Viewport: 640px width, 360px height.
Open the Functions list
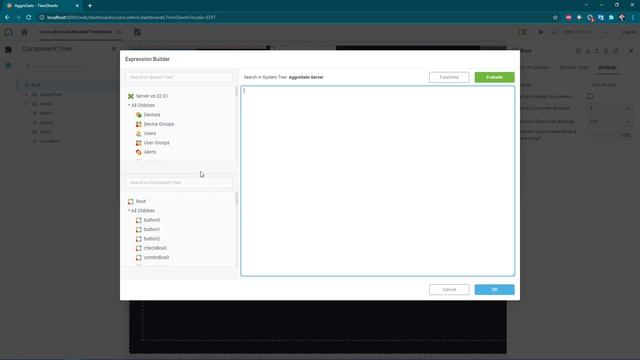(449, 77)
